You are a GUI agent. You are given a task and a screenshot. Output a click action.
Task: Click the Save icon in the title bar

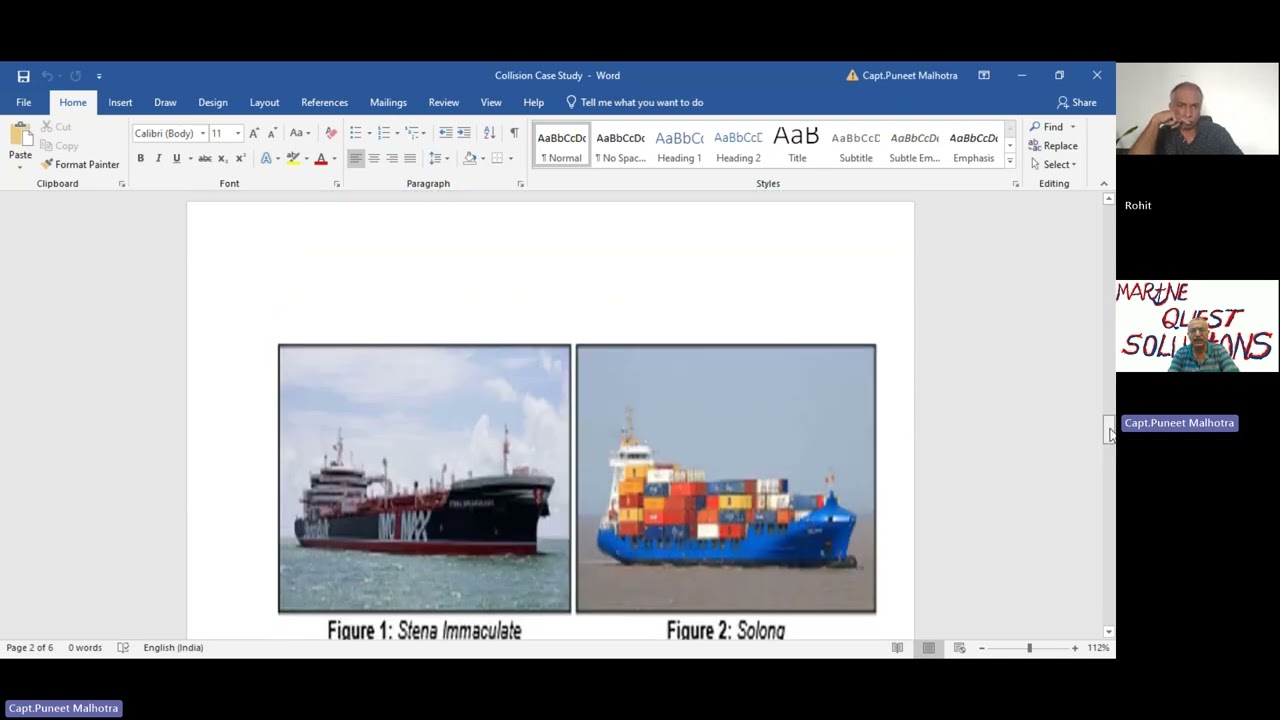point(23,76)
